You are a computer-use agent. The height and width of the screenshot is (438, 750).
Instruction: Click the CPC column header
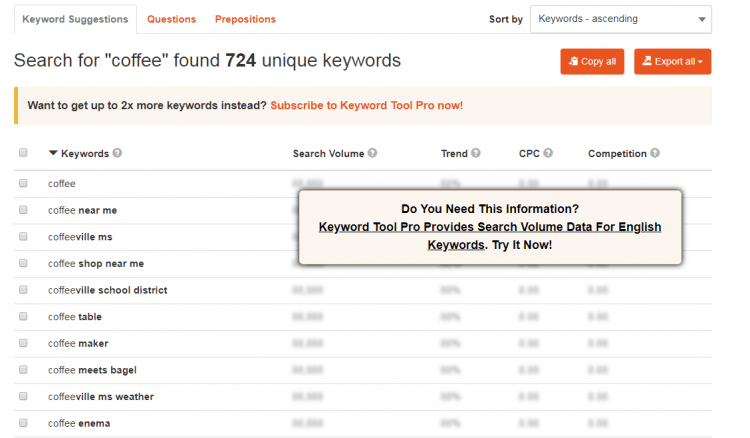click(x=529, y=153)
